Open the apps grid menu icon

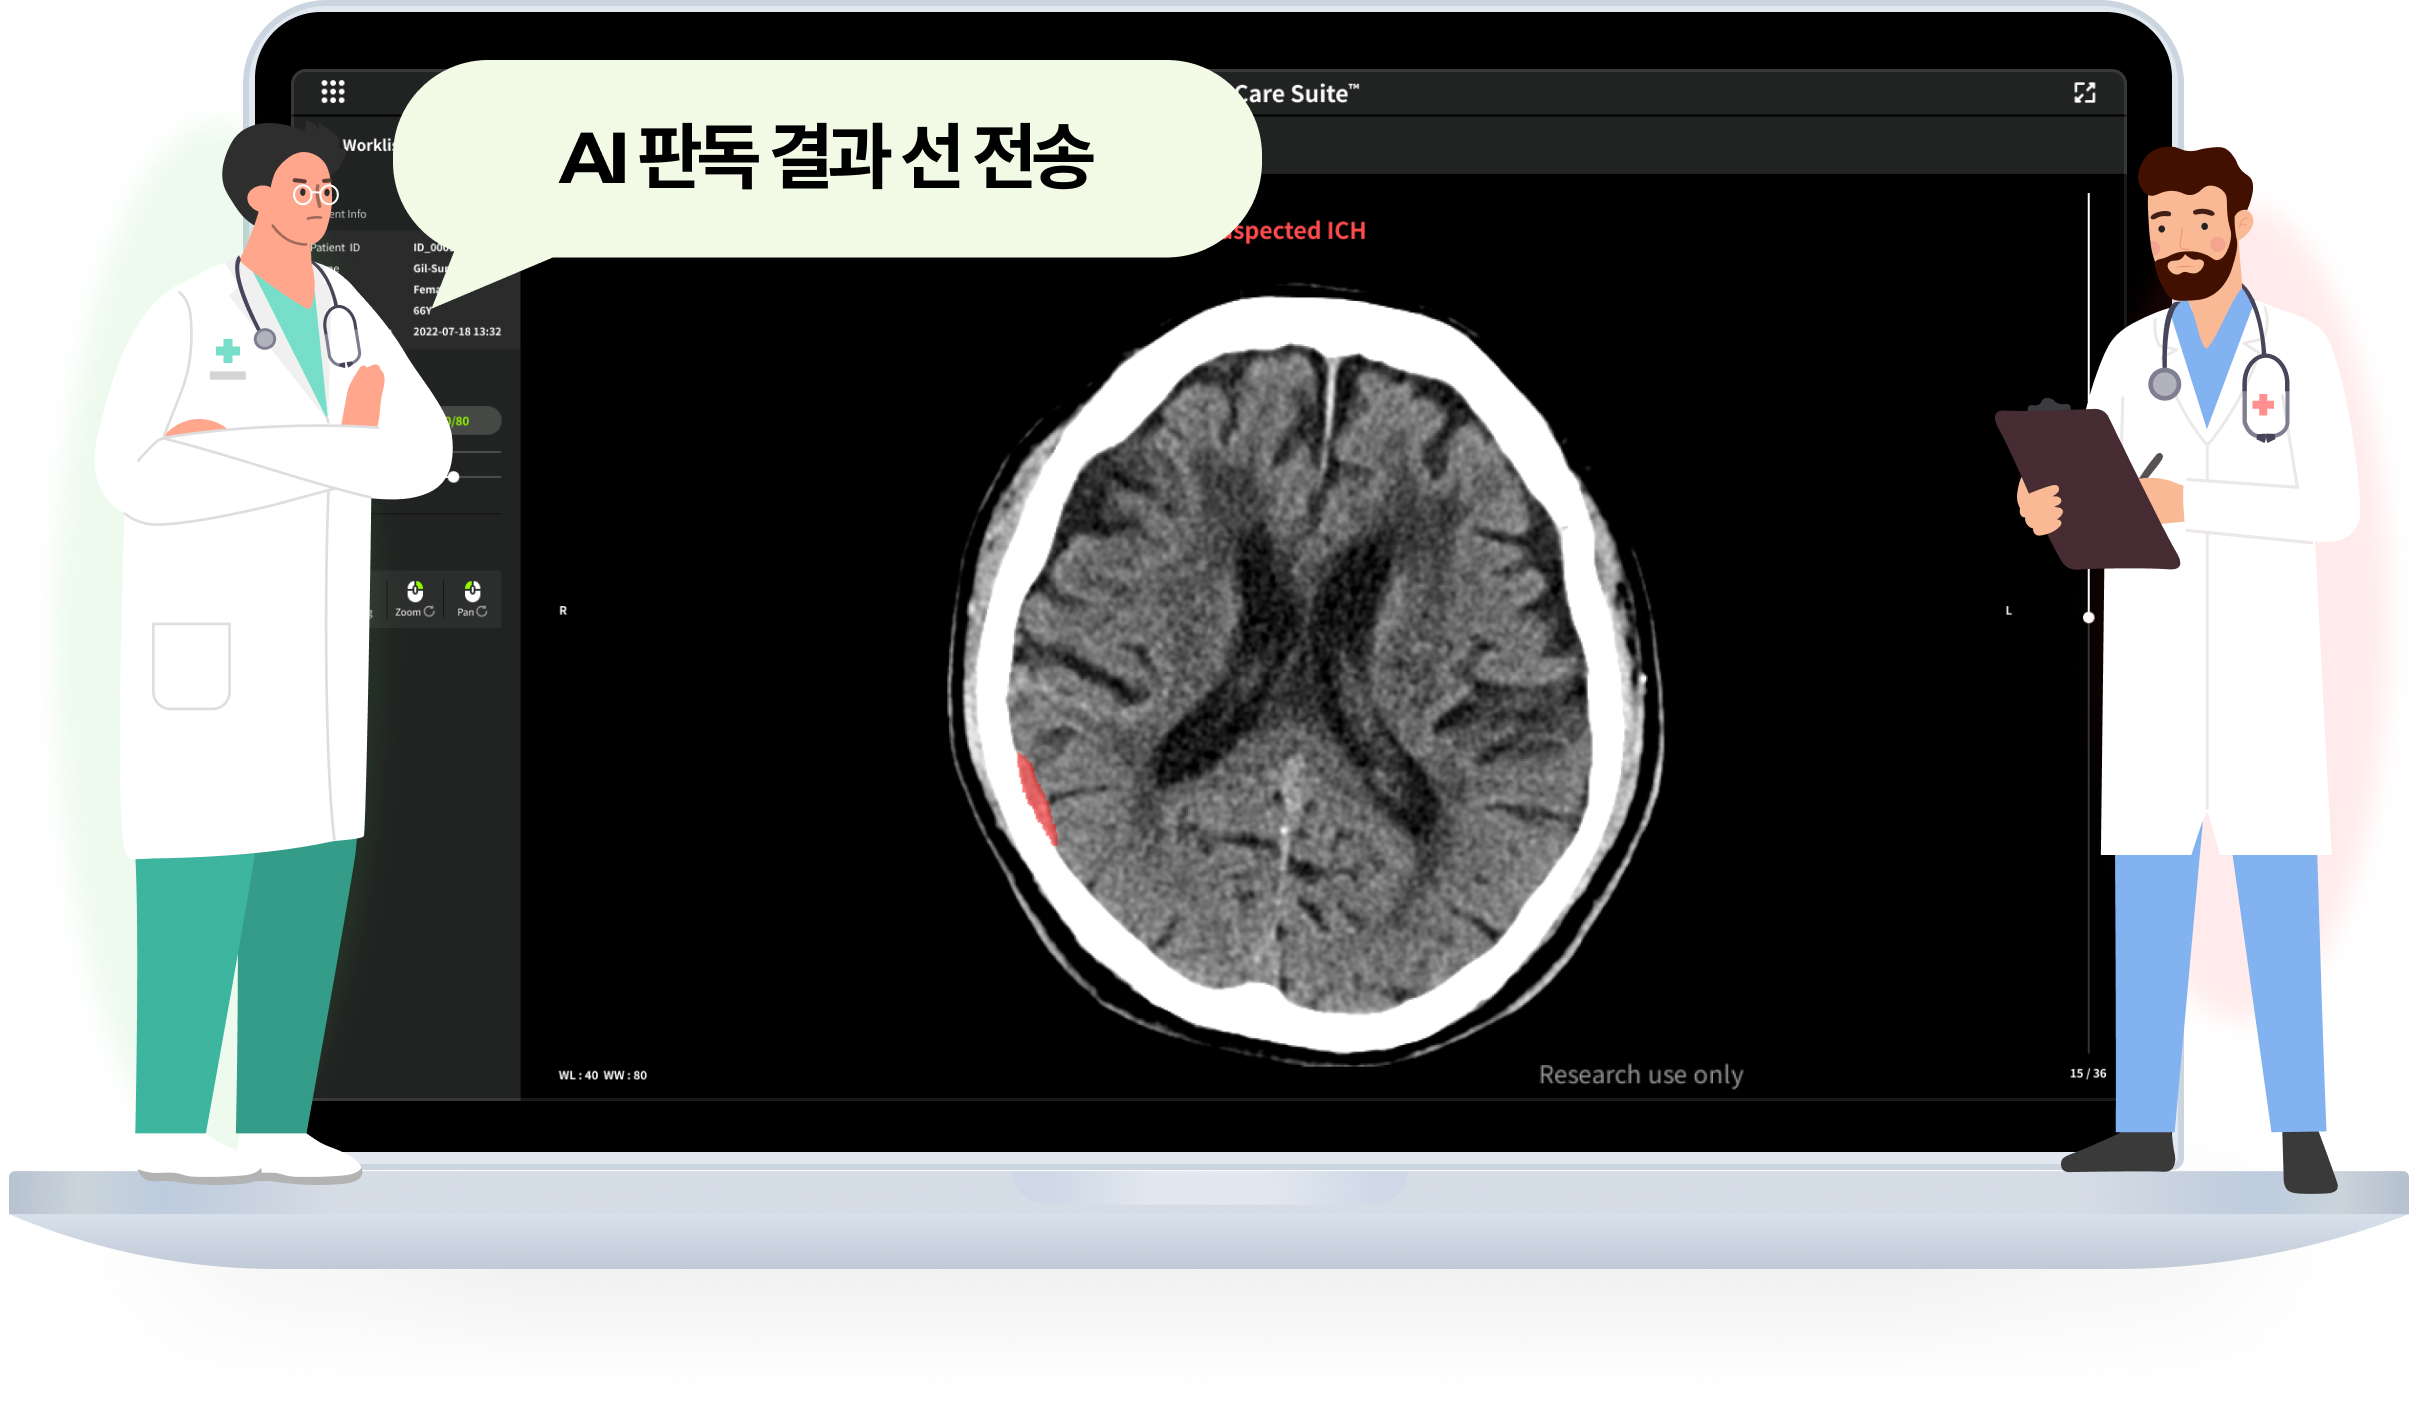333,92
